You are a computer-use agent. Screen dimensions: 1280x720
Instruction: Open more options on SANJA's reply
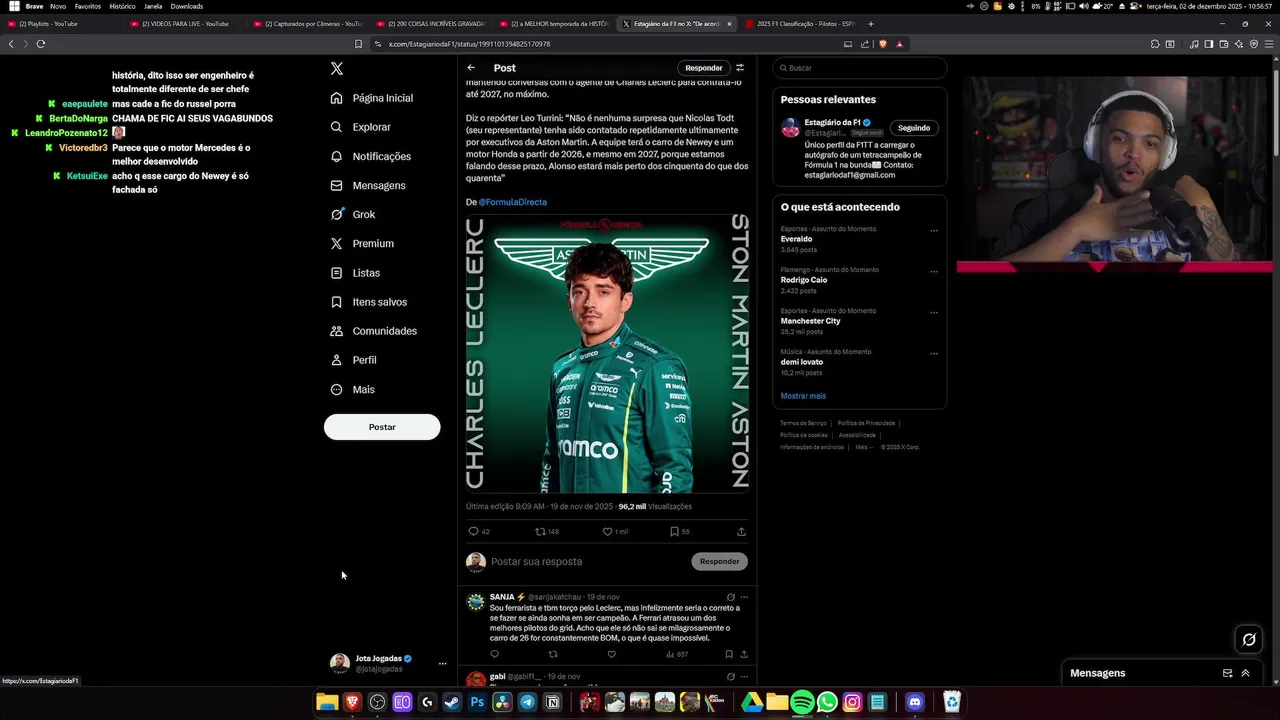(x=744, y=597)
